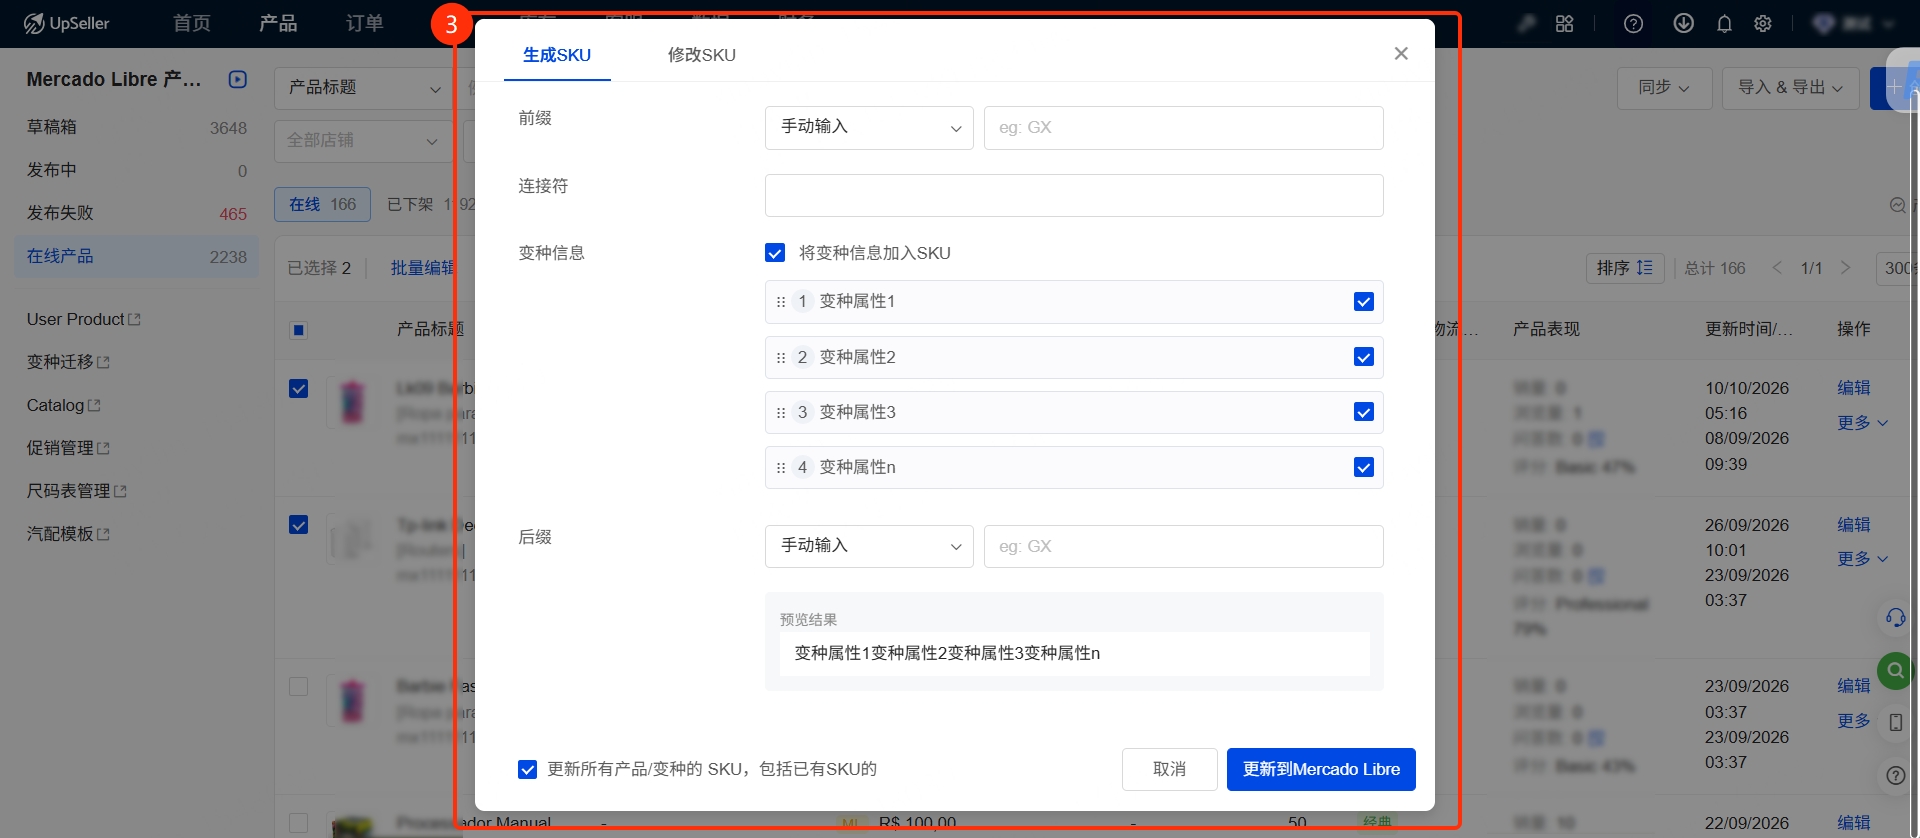Close the SKU dialog
Image resolution: width=1920 pixels, height=838 pixels.
point(1401,54)
